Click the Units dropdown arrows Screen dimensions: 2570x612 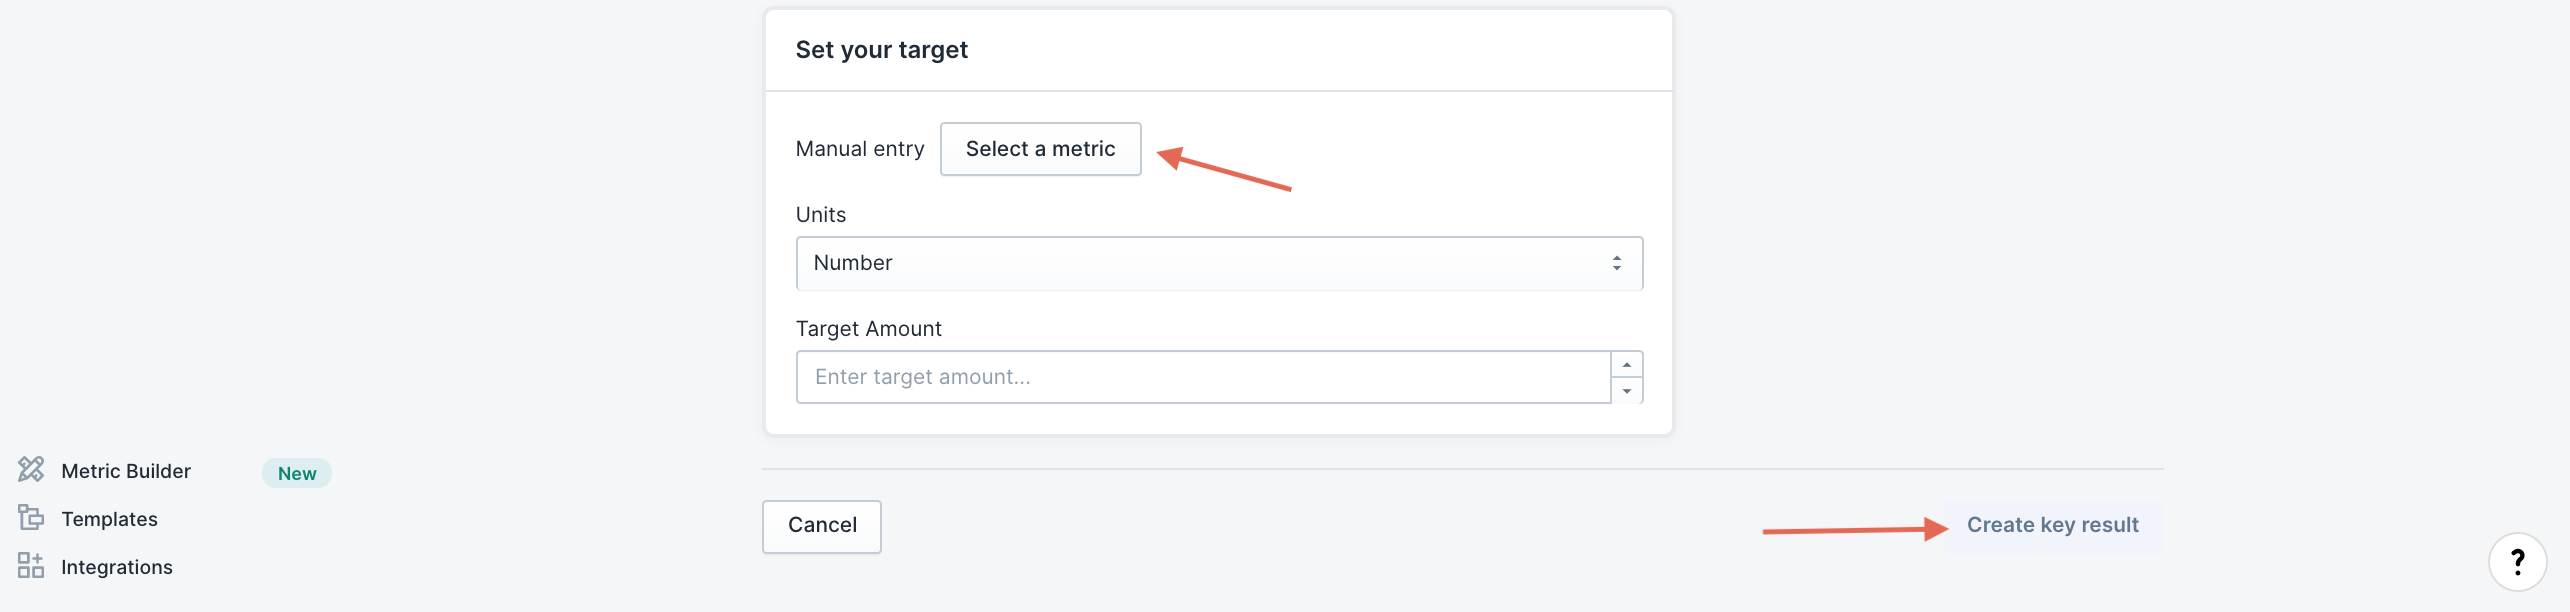1616,263
